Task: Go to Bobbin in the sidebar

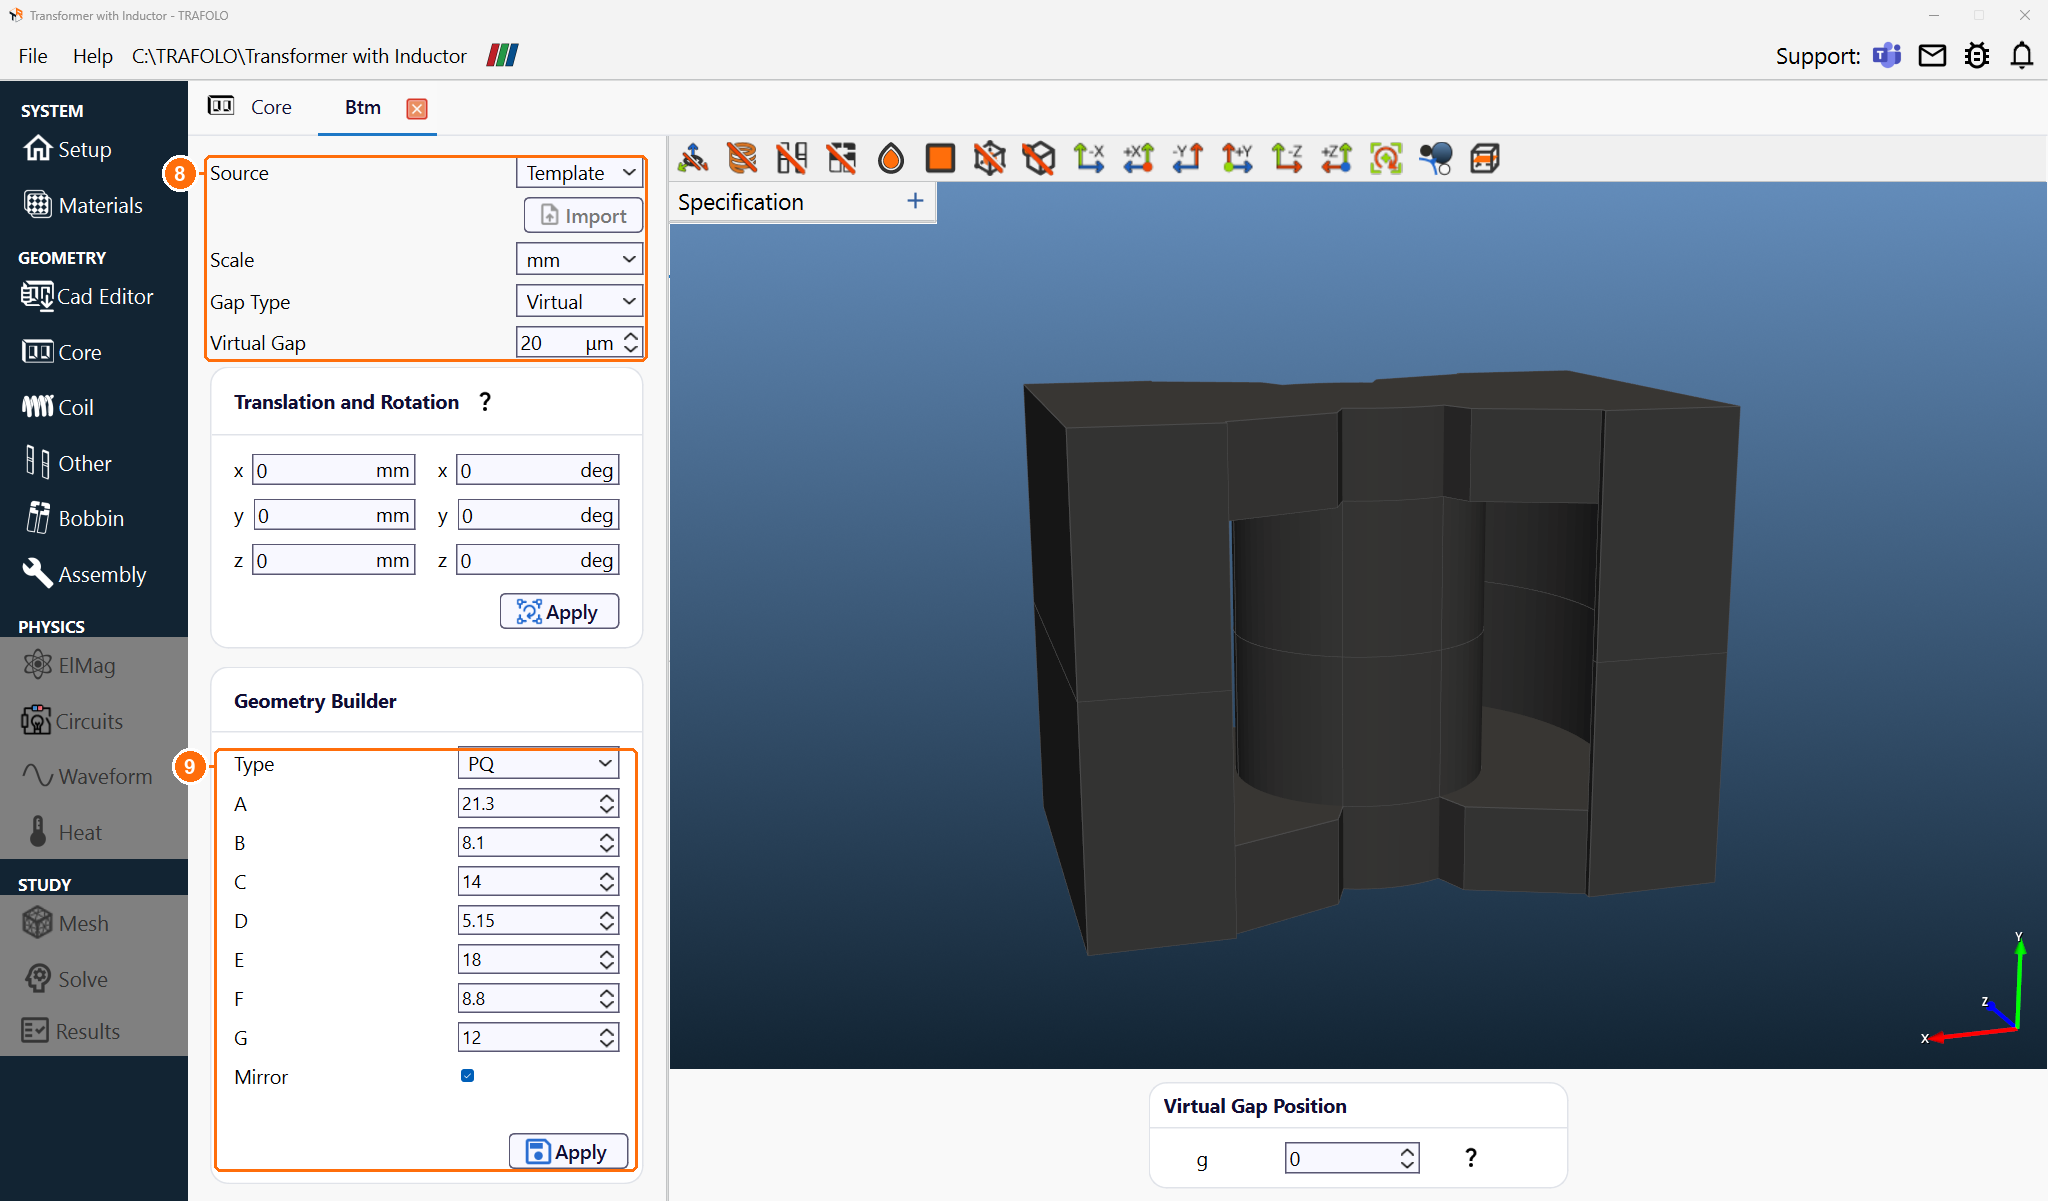Action: click(76, 518)
